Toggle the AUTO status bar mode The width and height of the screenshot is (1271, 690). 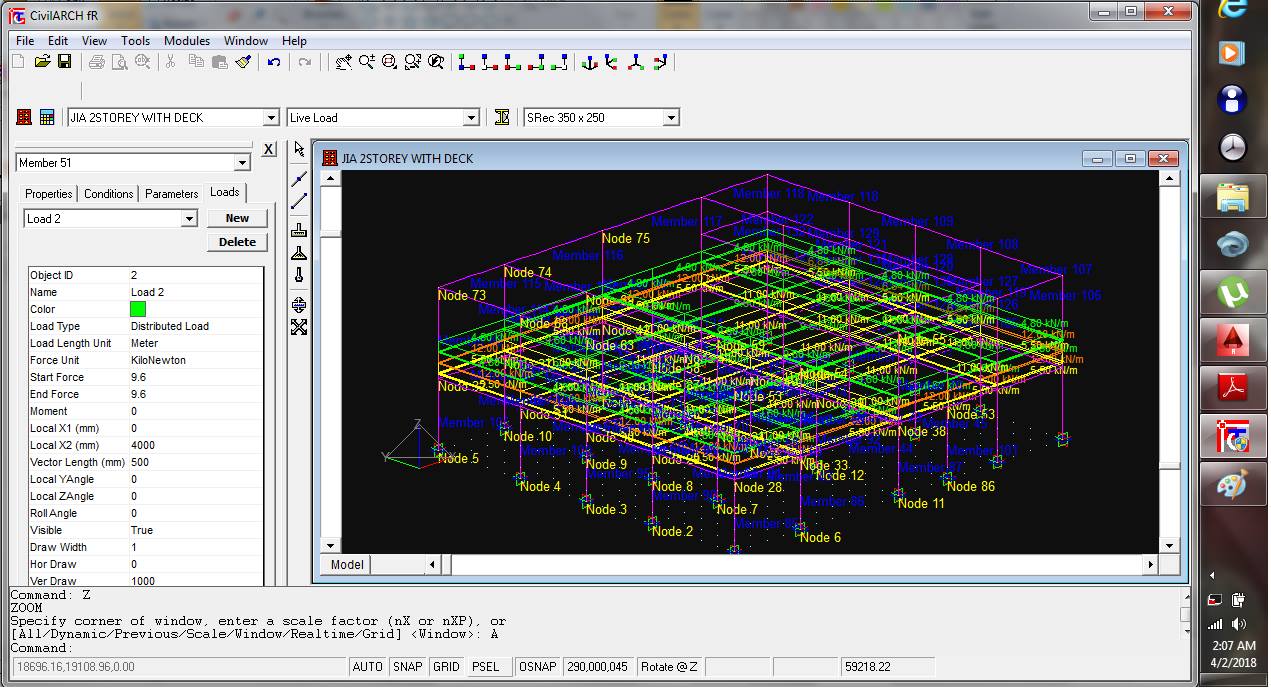[368, 667]
